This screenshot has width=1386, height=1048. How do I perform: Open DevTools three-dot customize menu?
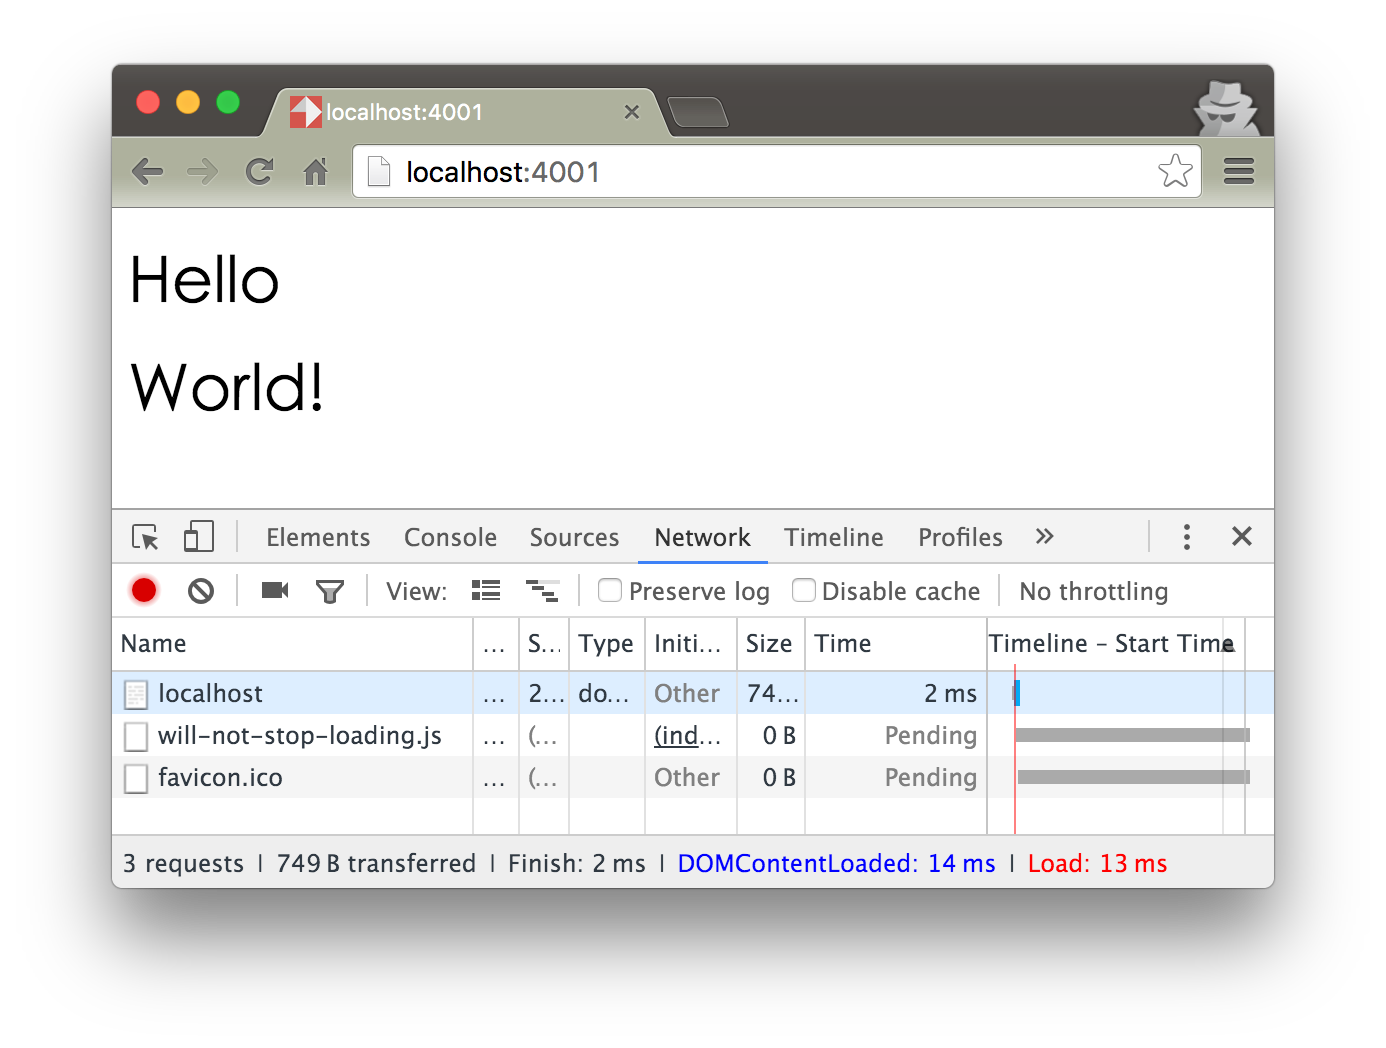pyautogui.click(x=1186, y=537)
